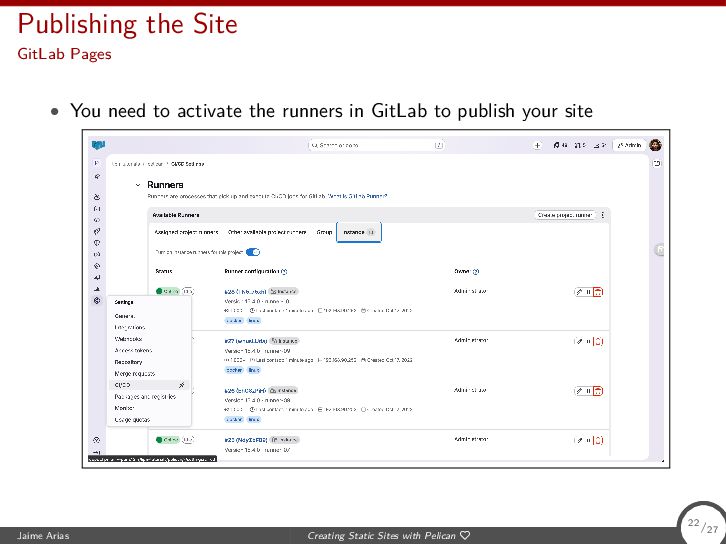The height and width of the screenshot is (544, 726).
Task: Open the three-dot menu beside Create project runner
Action: click(x=602, y=215)
